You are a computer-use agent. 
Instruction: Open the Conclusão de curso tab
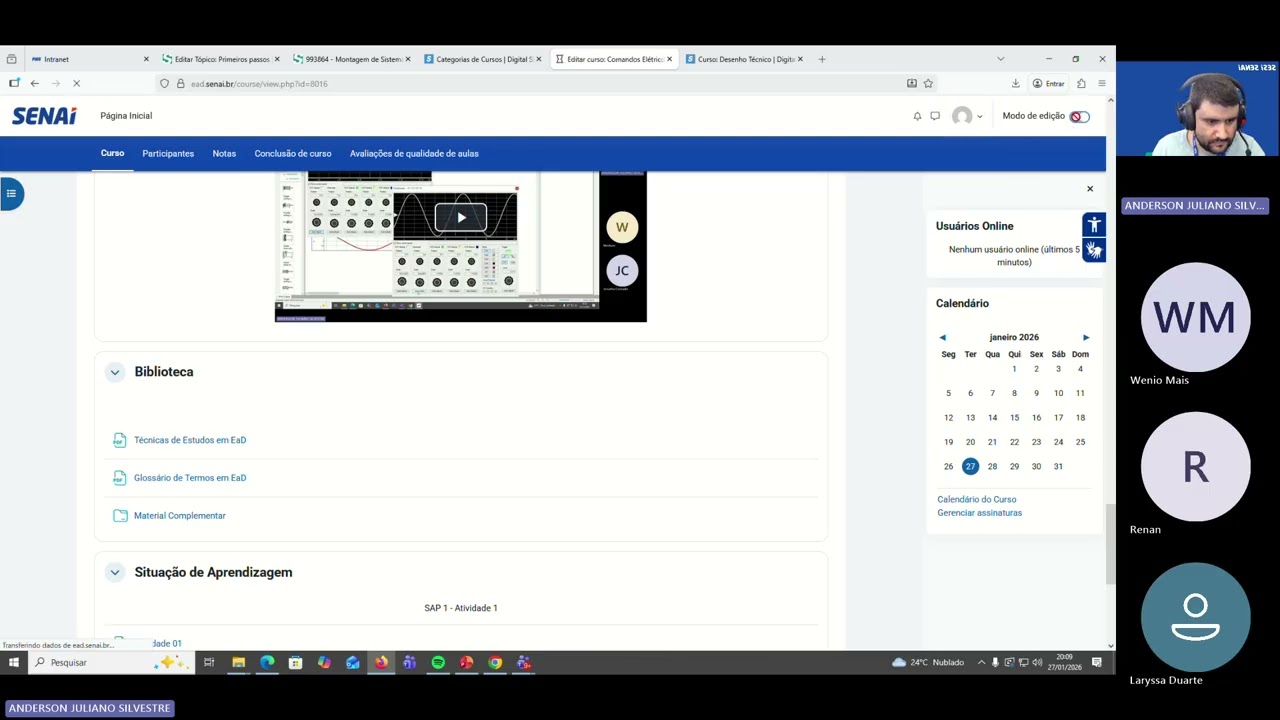click(x=293, y=153)
